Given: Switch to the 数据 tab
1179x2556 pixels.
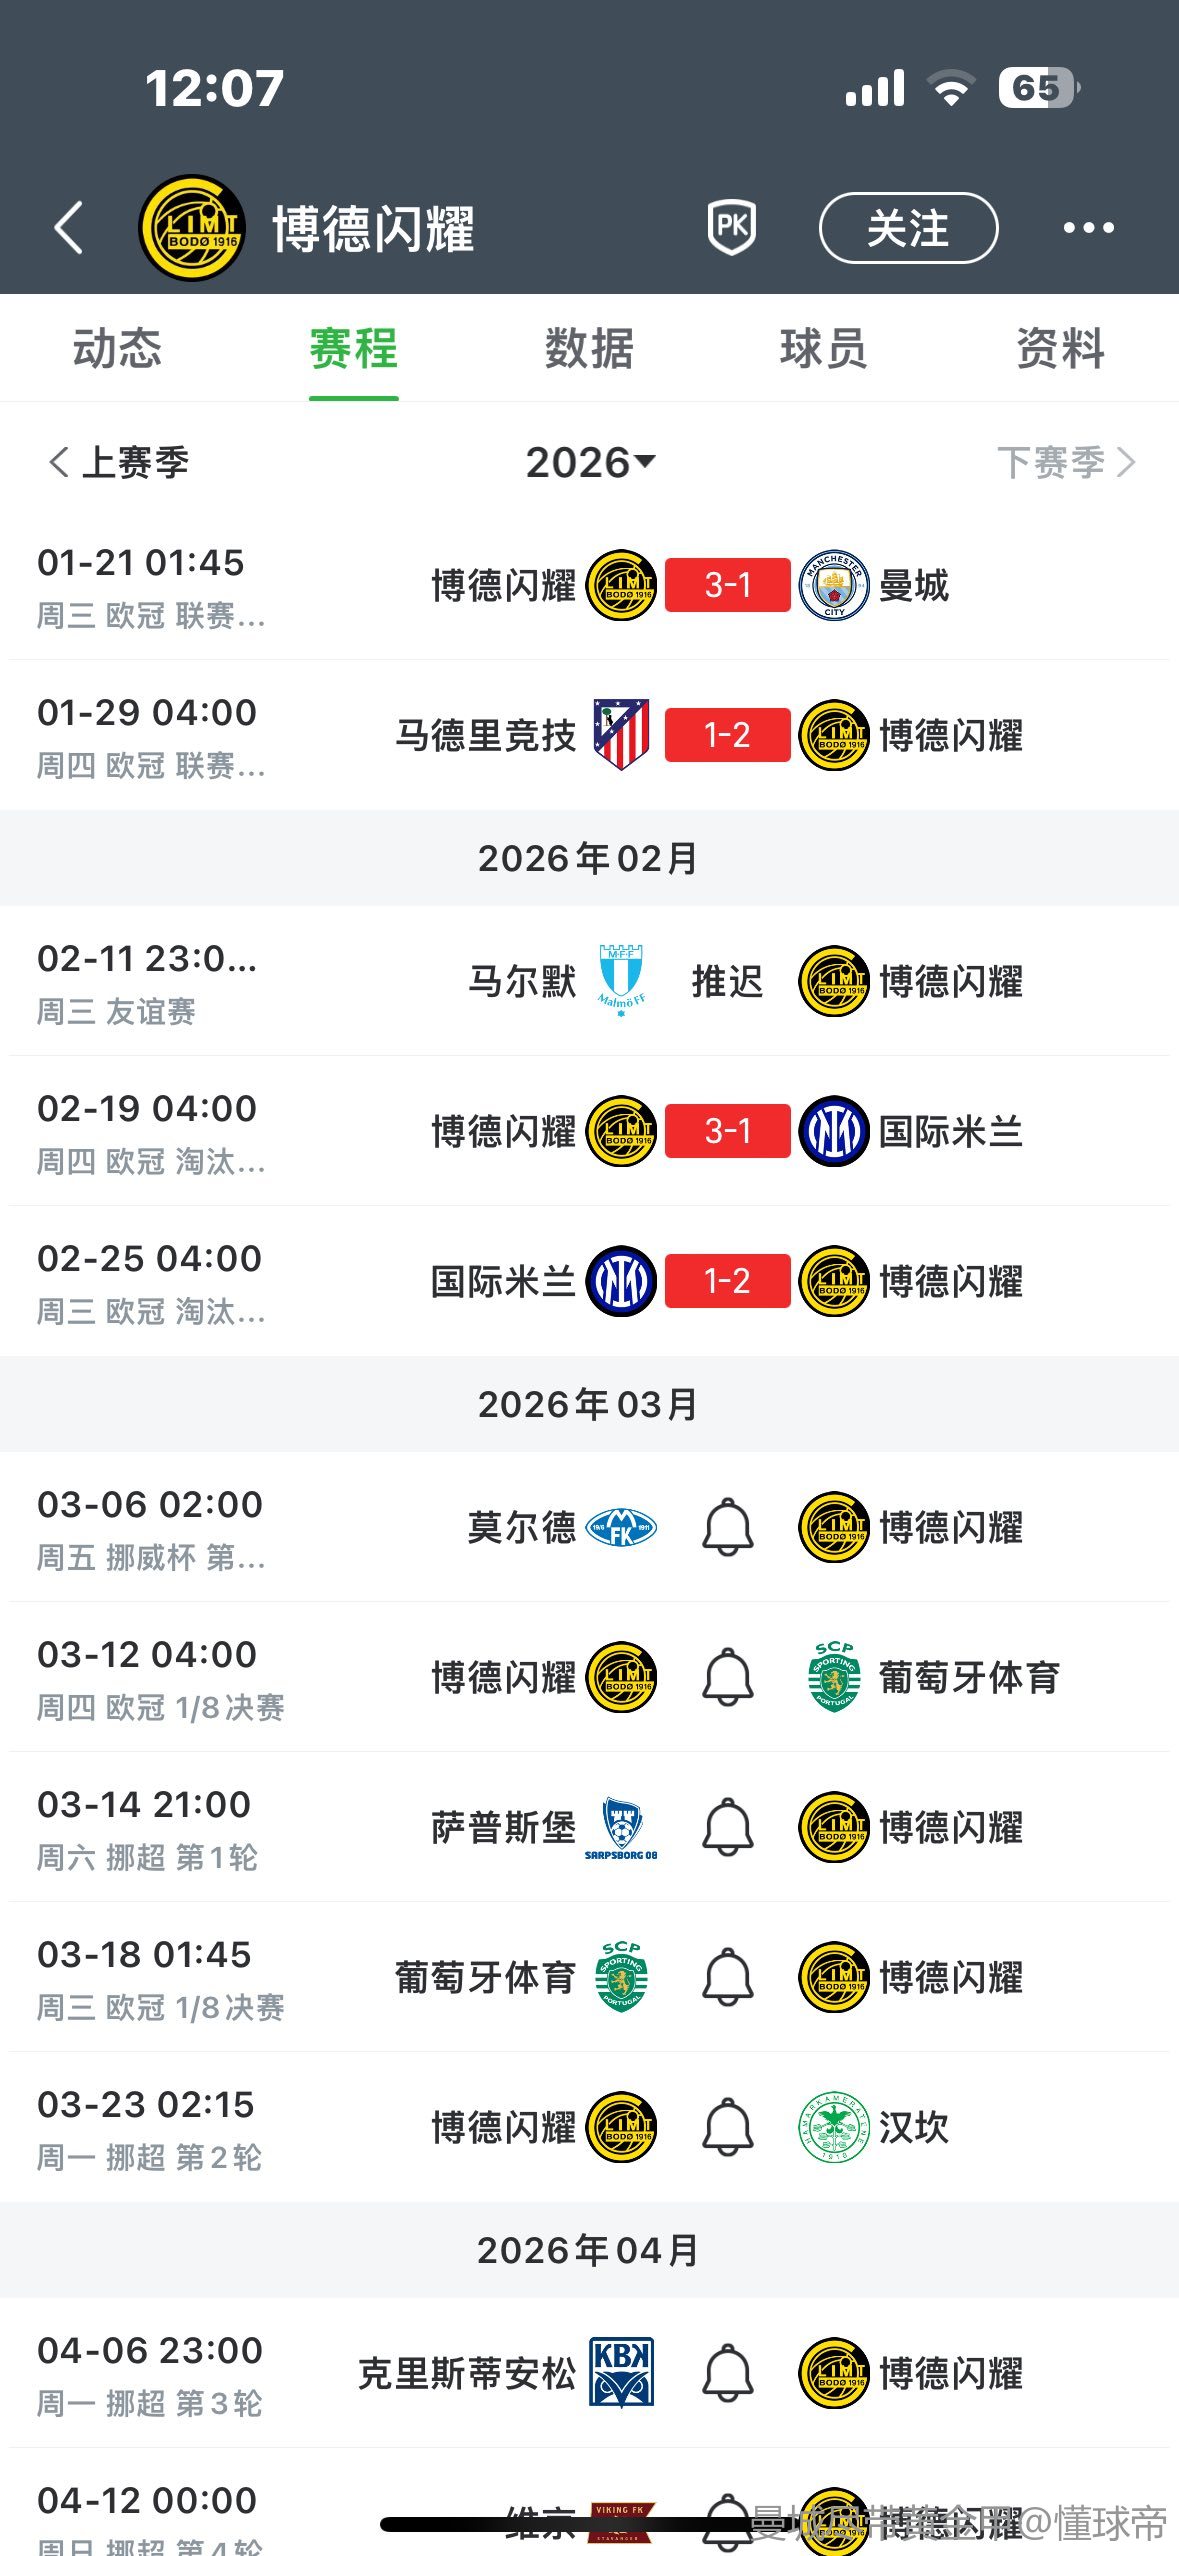Looking at the screenshot, I should click(x=589, y=349).
